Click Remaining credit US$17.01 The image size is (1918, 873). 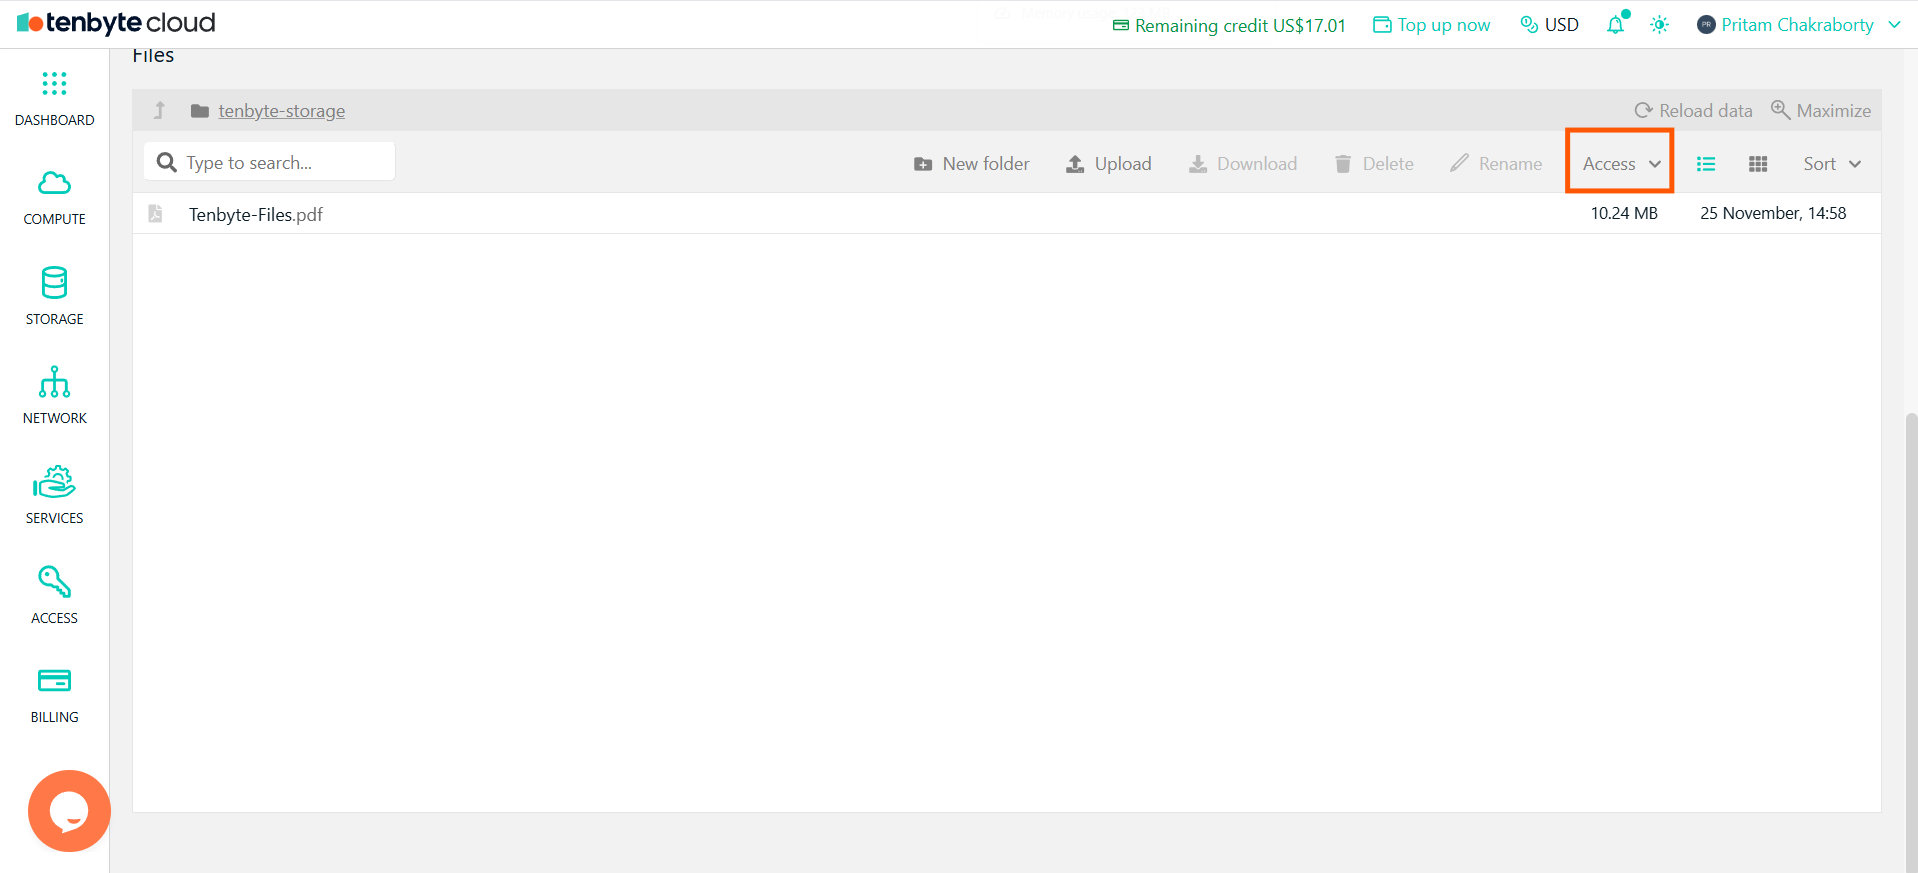[x=1229, y=25]
